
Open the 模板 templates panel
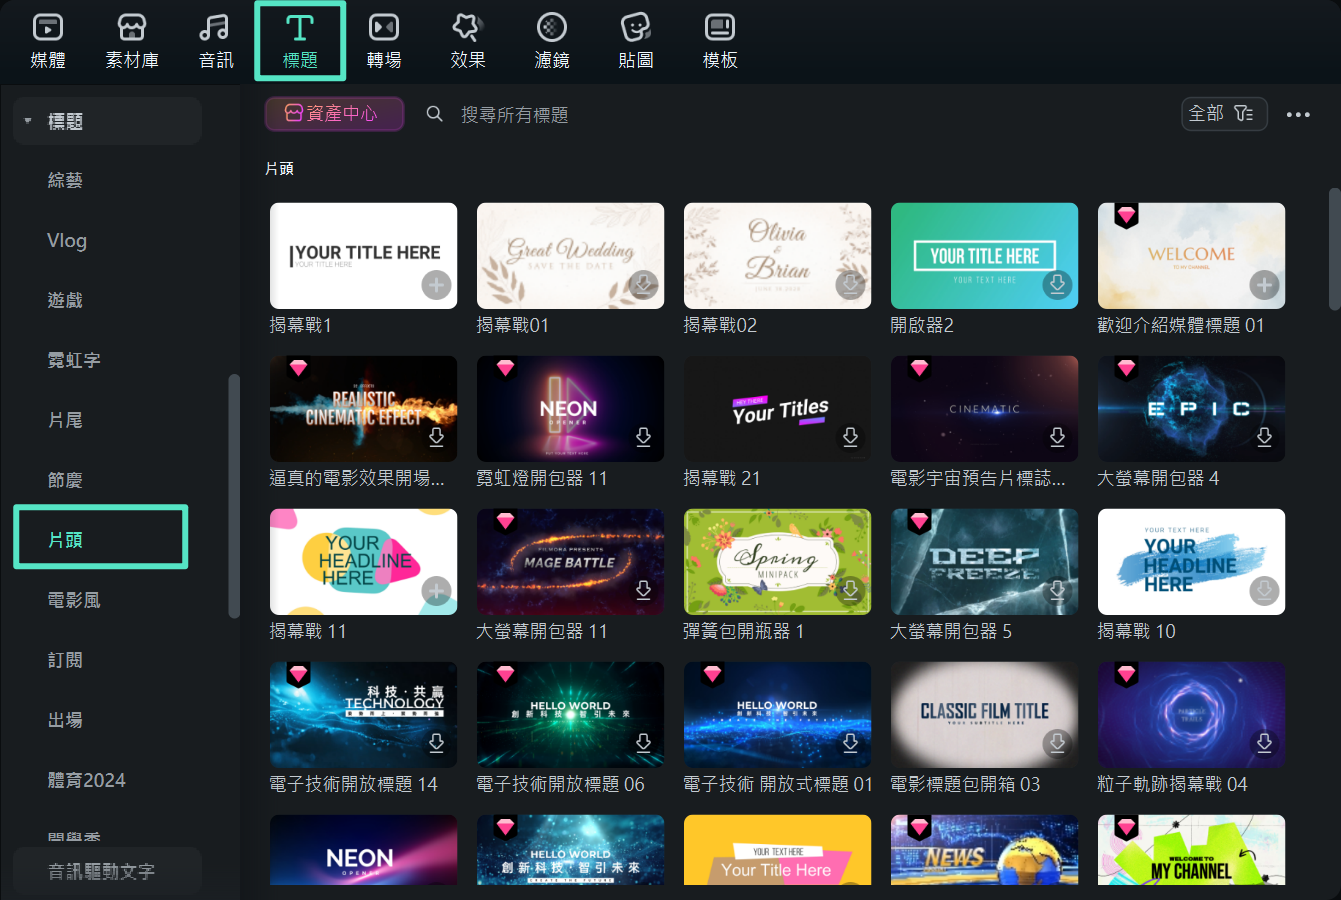point(719,40)
